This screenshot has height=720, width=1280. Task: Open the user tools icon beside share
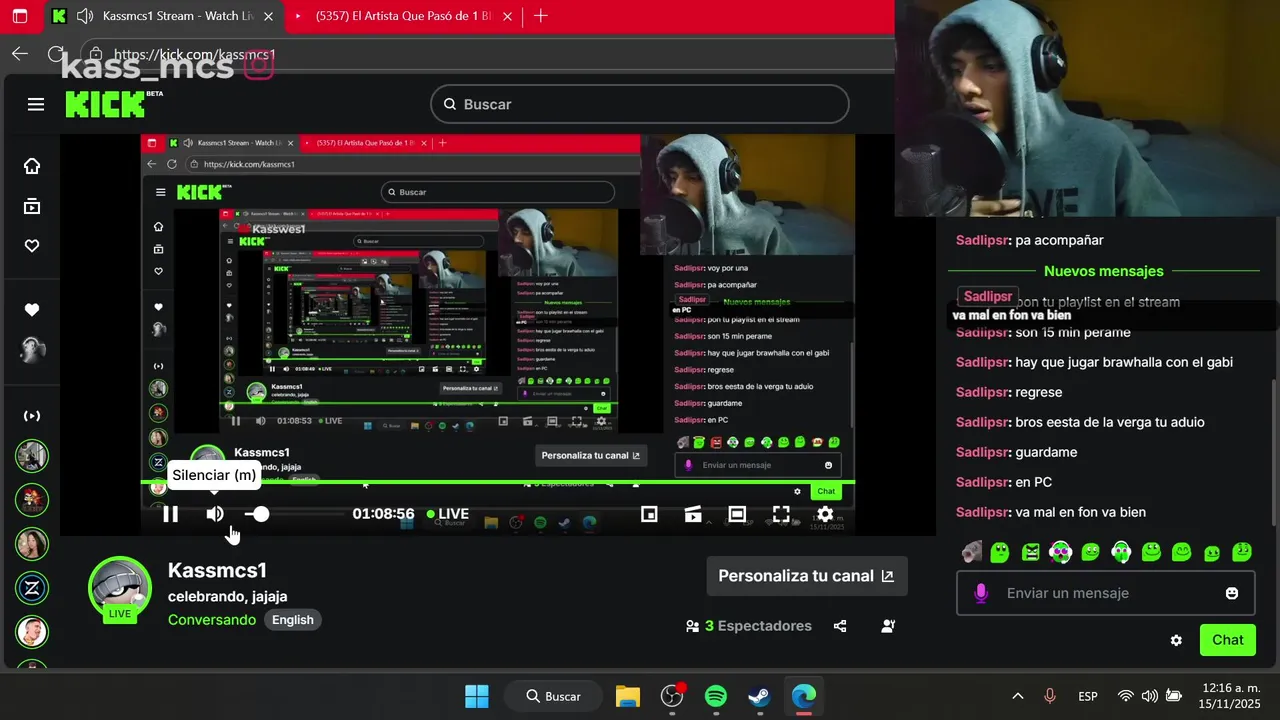coord(888,626)
